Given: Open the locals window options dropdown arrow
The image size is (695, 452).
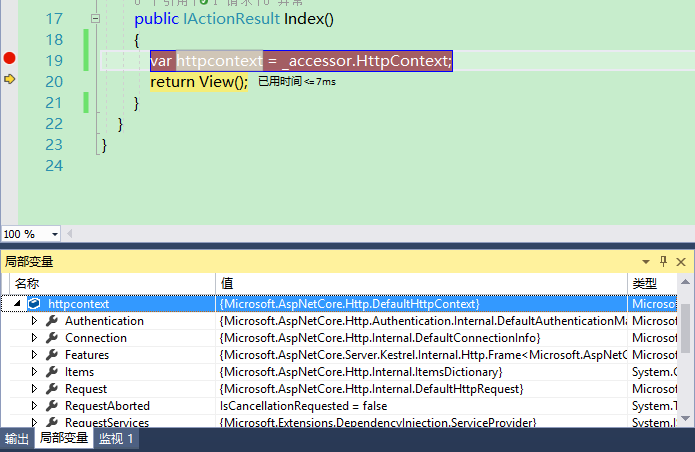Looking at the screenshot, I should coord(646,262).
